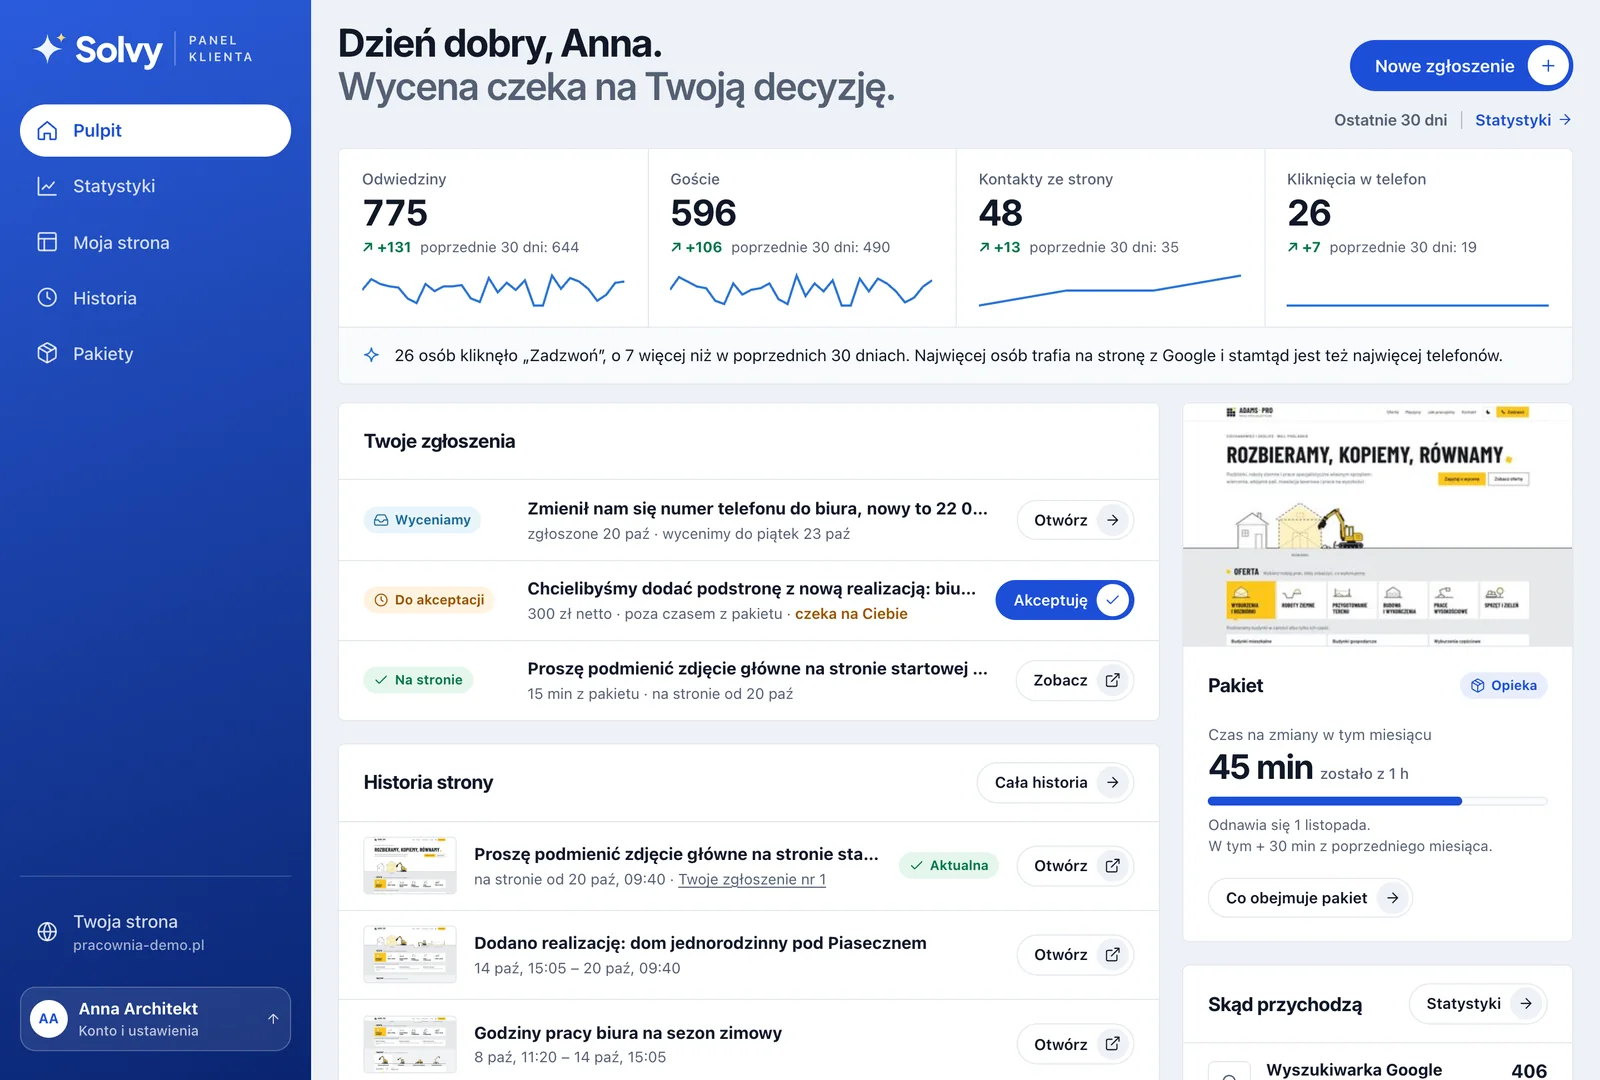Viewport: 1600px width, 1080px height.
Task: Click the plus icon in Nowe zgłoszenie
Action: 1548,66
